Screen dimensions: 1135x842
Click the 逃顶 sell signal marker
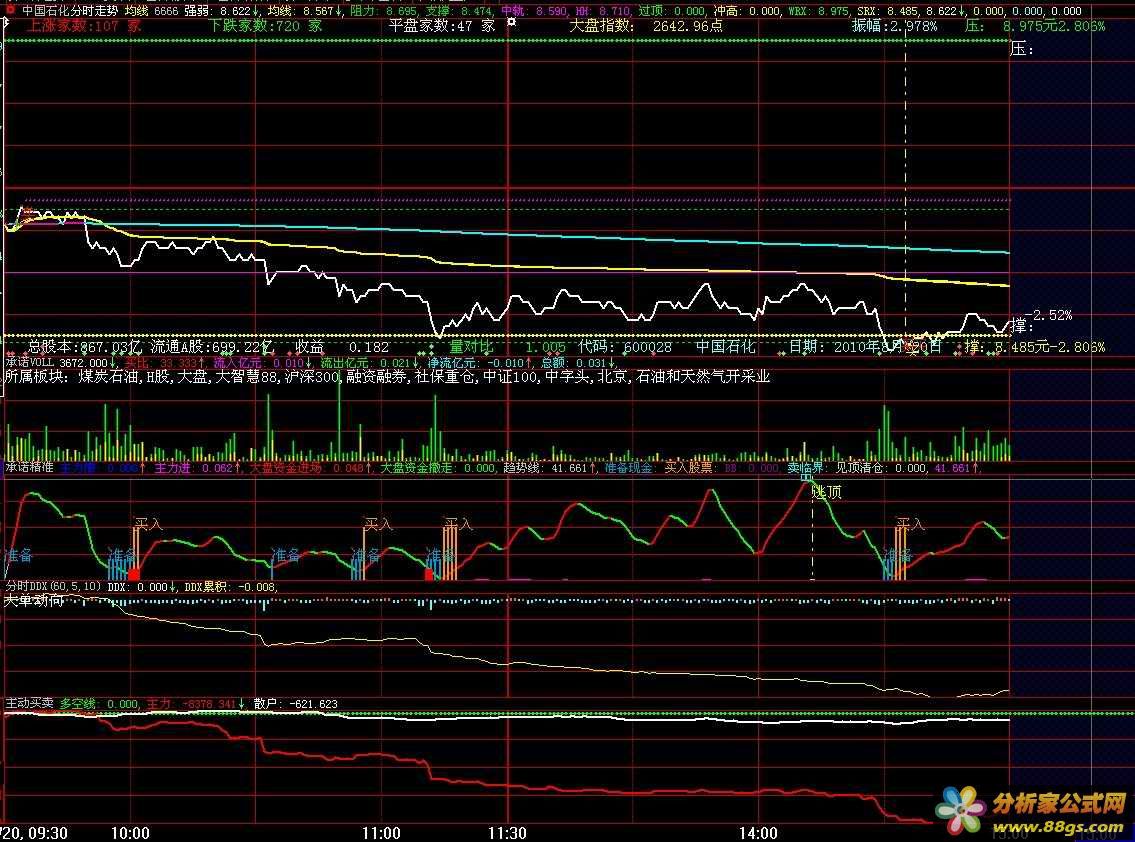[827, 493]
